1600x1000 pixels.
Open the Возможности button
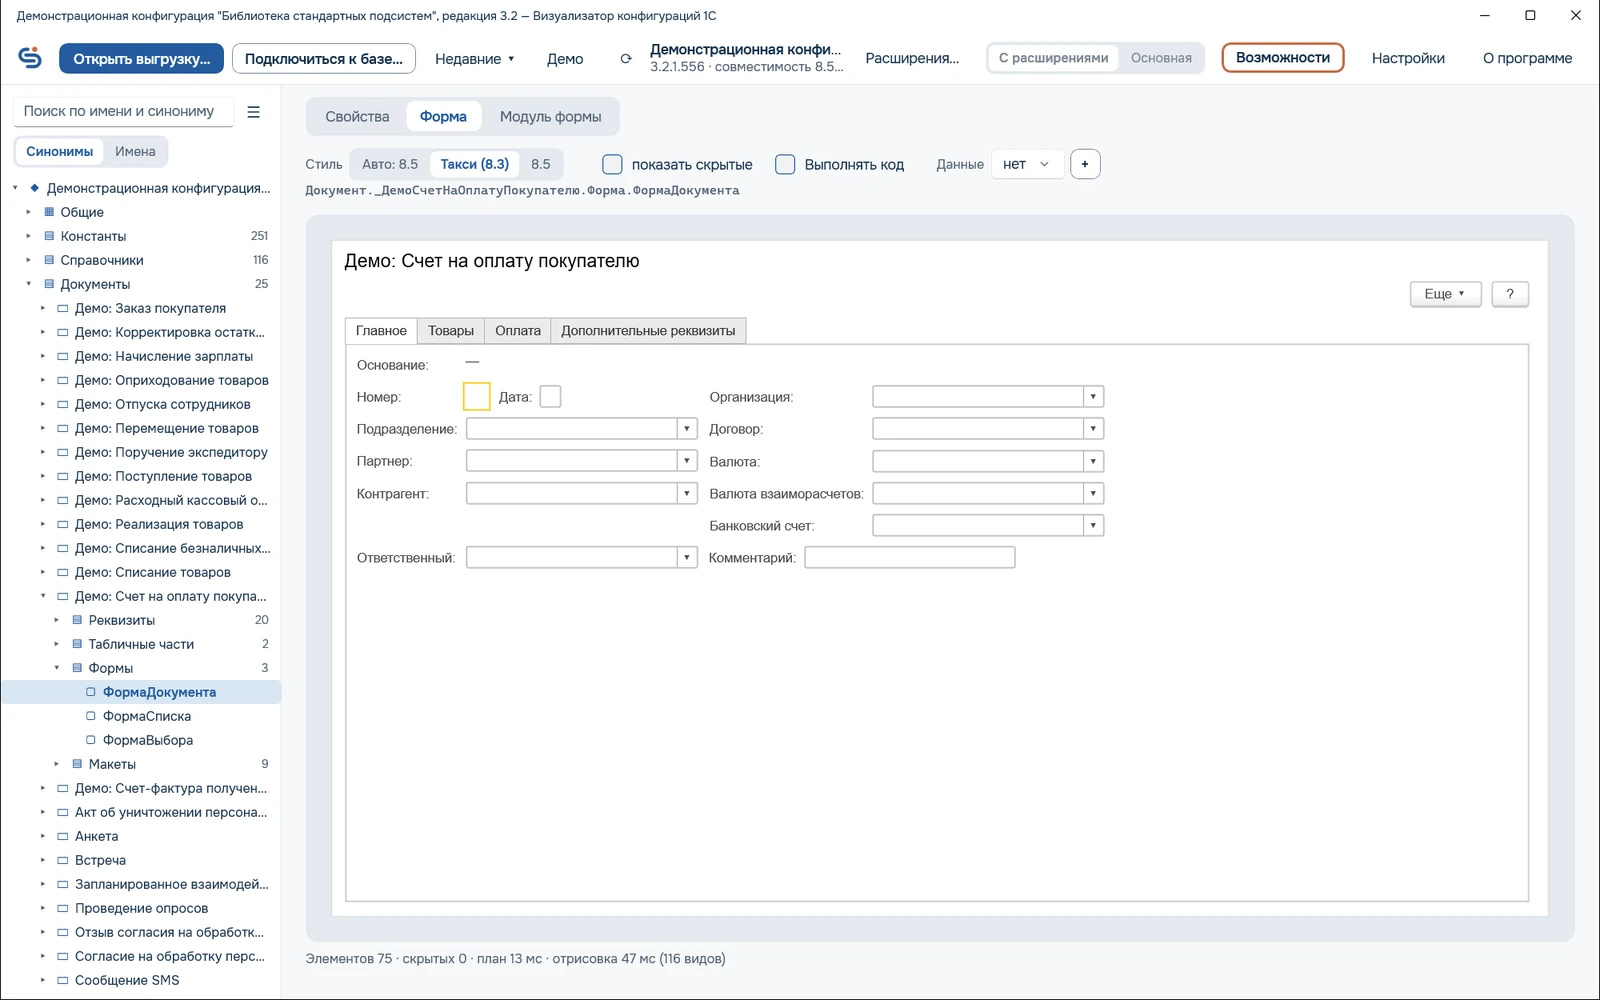1283,58
